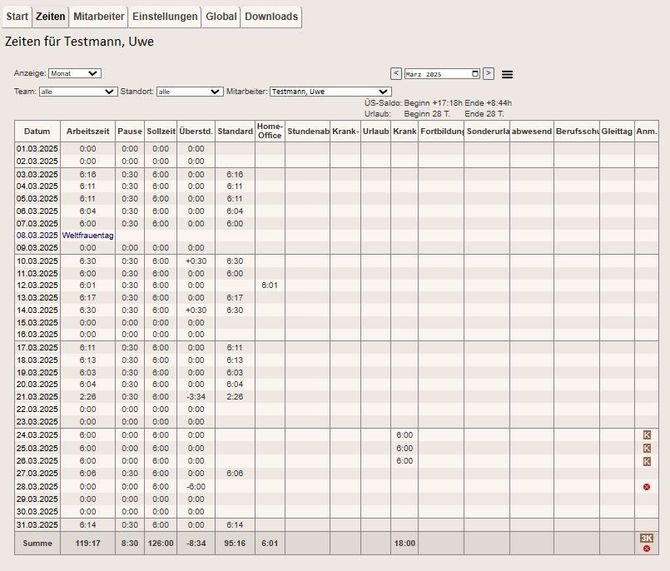Viewport: 670px width, 571px height.
Task: Click the Zeiten für Testmann, Uwe heading
Action: [79, 41]
